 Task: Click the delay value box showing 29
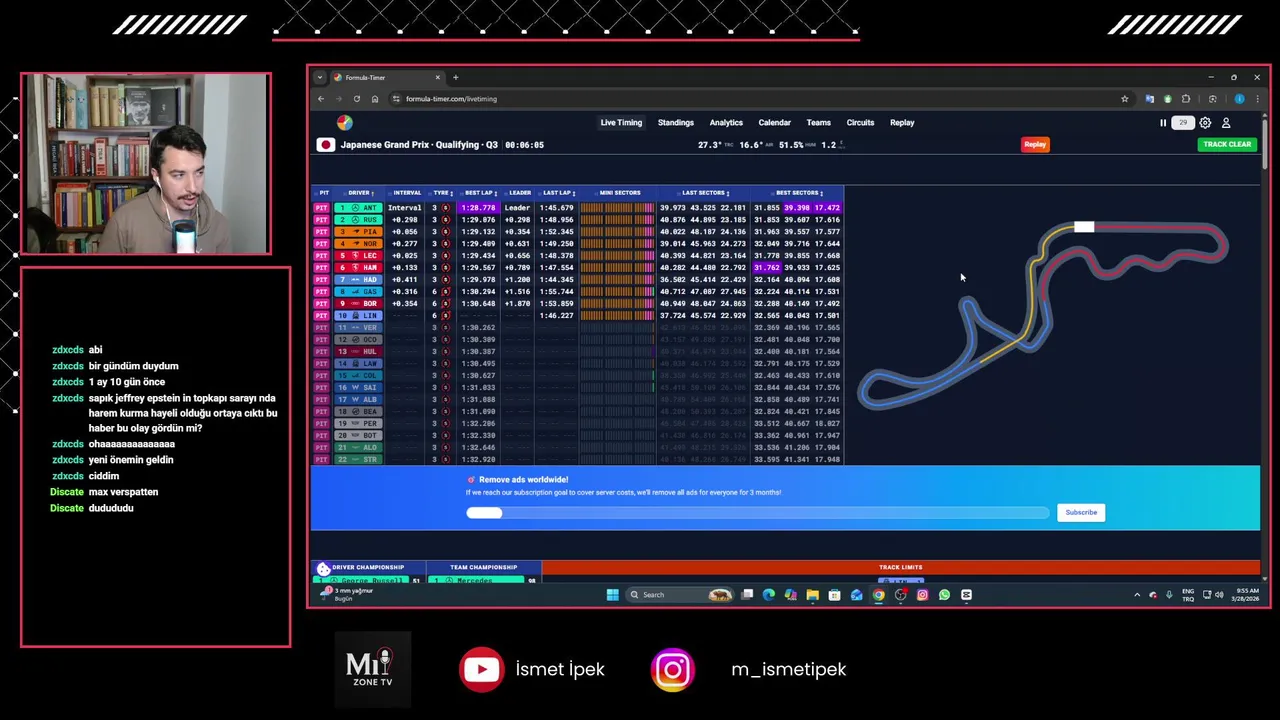tap(1183, 123)
